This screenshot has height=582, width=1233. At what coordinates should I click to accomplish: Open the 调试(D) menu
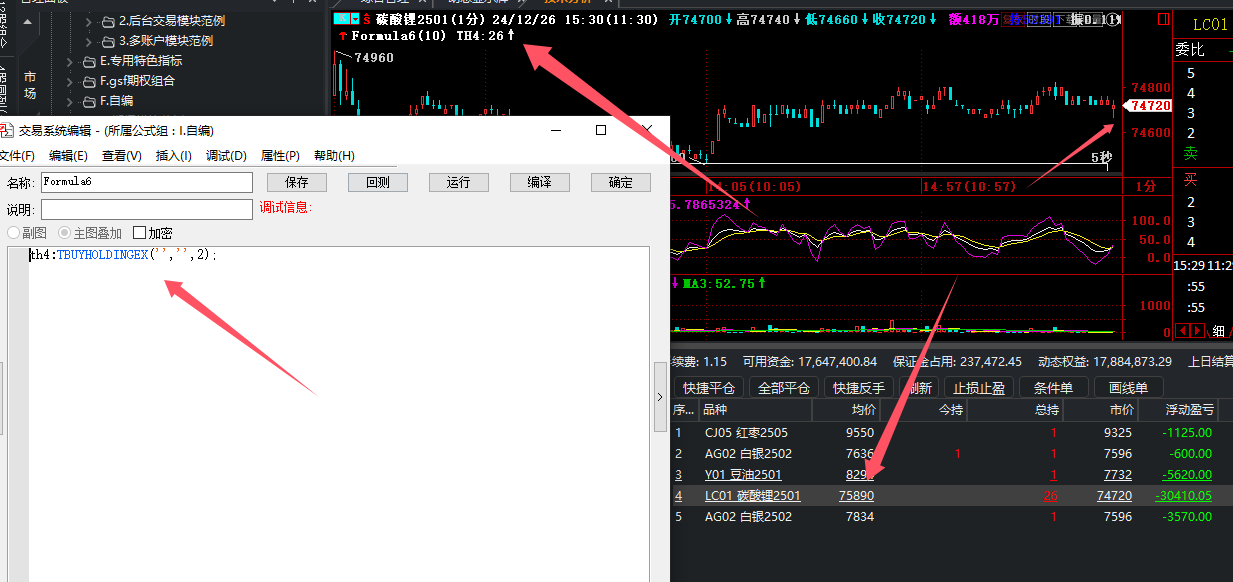pyautogui.click(x=226, y=156)
